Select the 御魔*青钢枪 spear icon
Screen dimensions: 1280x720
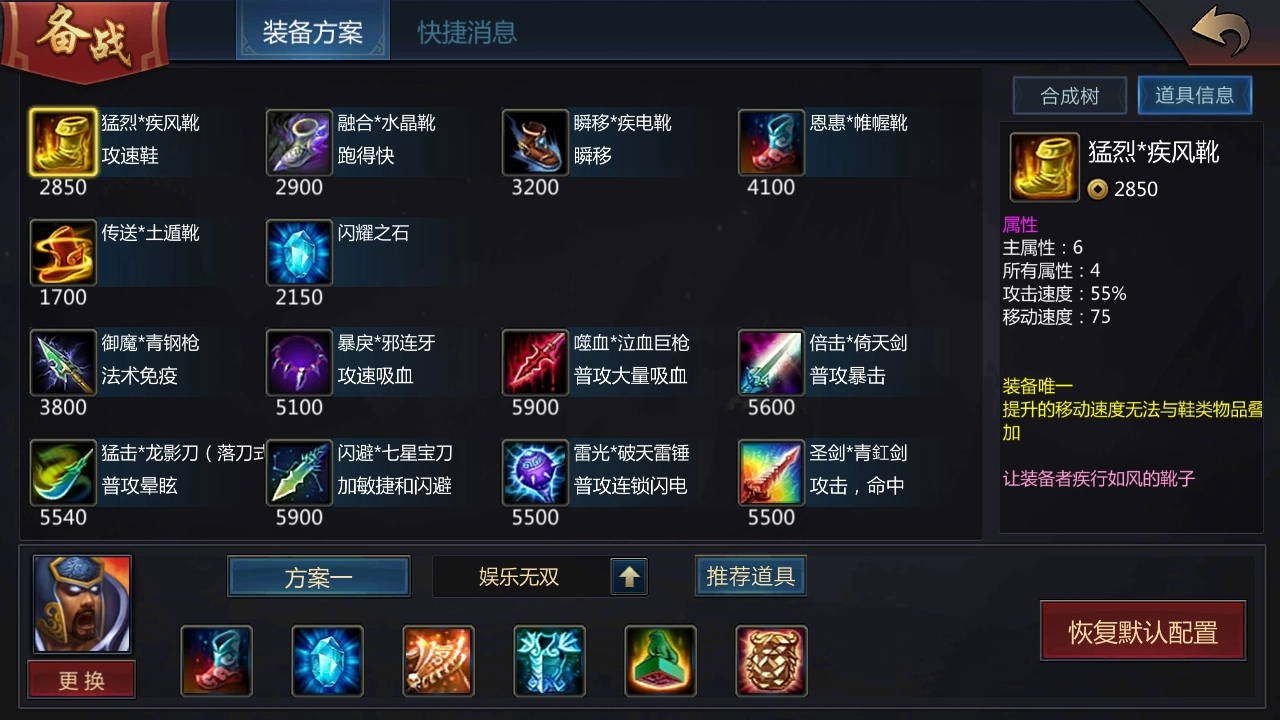(x=63, y=363)
